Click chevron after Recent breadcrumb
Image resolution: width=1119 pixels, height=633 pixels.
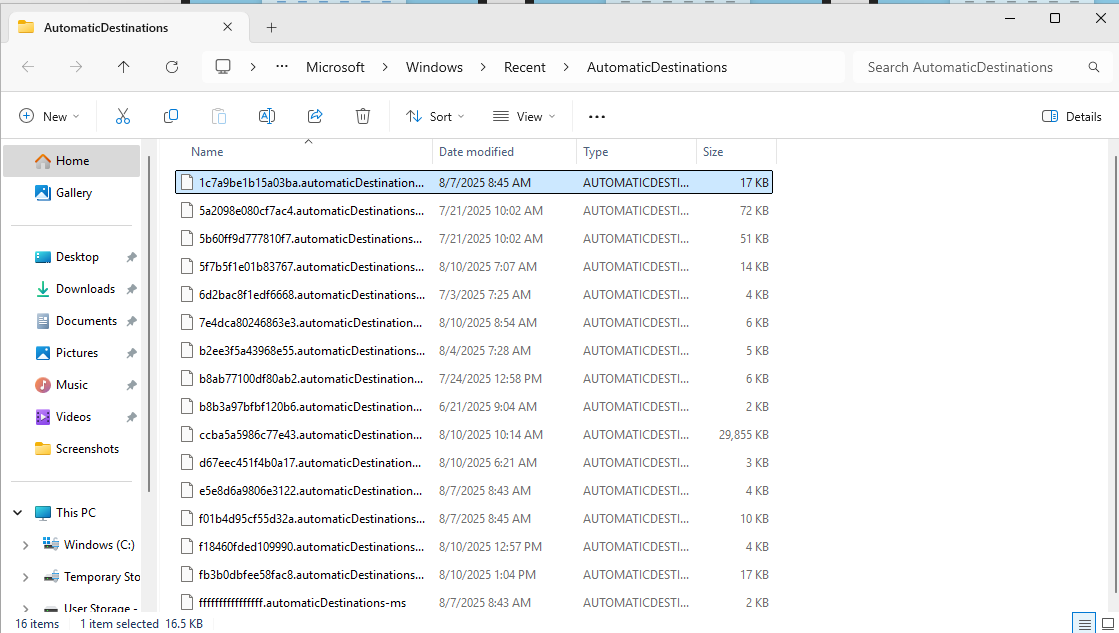(566, 67)
